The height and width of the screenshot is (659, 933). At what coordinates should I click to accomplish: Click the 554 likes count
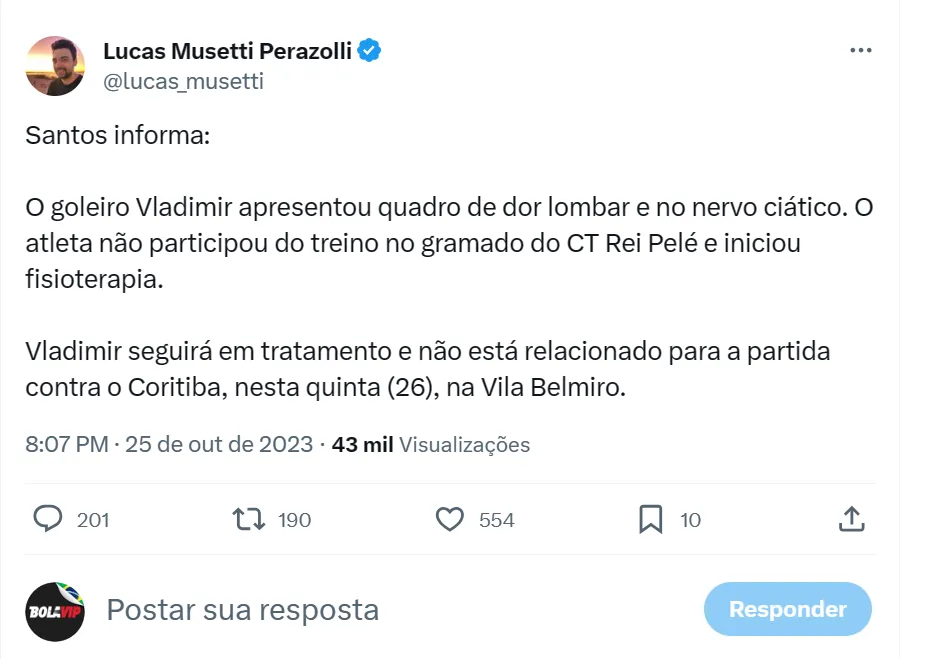pos(496,520)
